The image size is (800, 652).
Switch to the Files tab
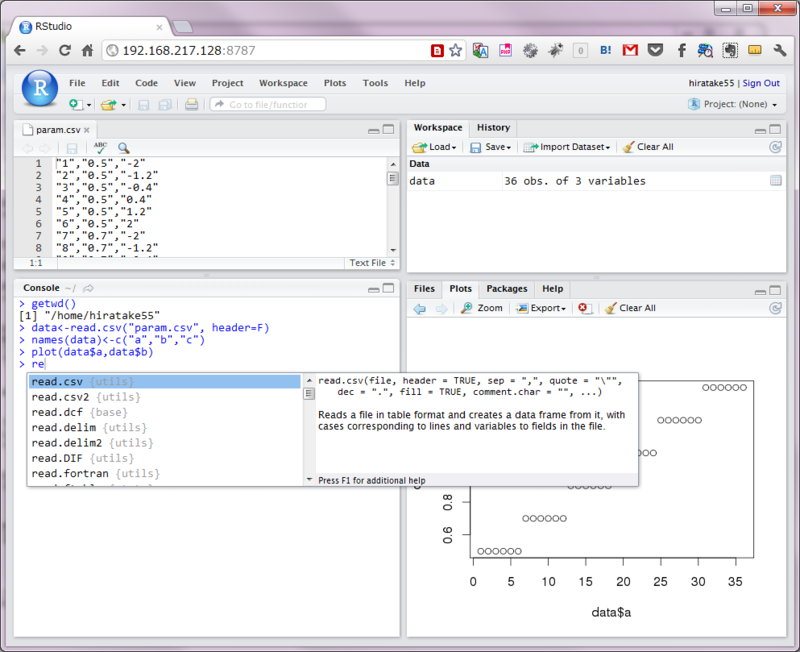pyautogui.click(x=424, y=289)
